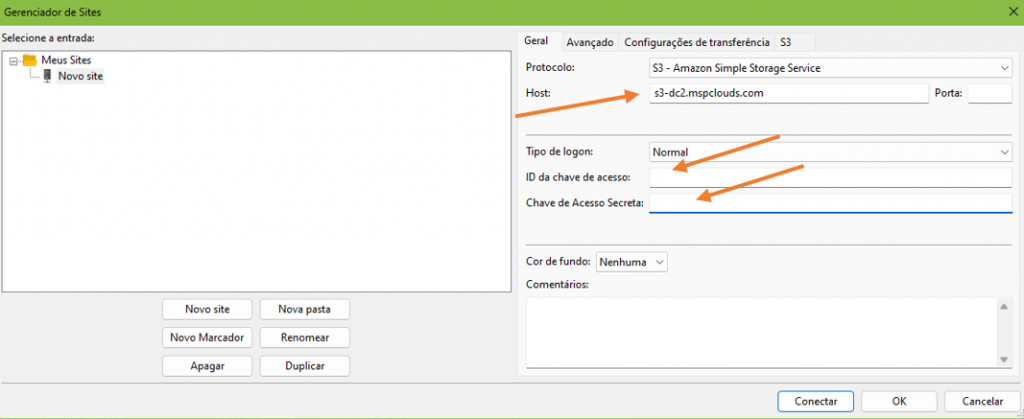Viewport: 1024px width, 419px height.
Task: Switch to the Avançado tab
Action: click(x=590, y=42)
